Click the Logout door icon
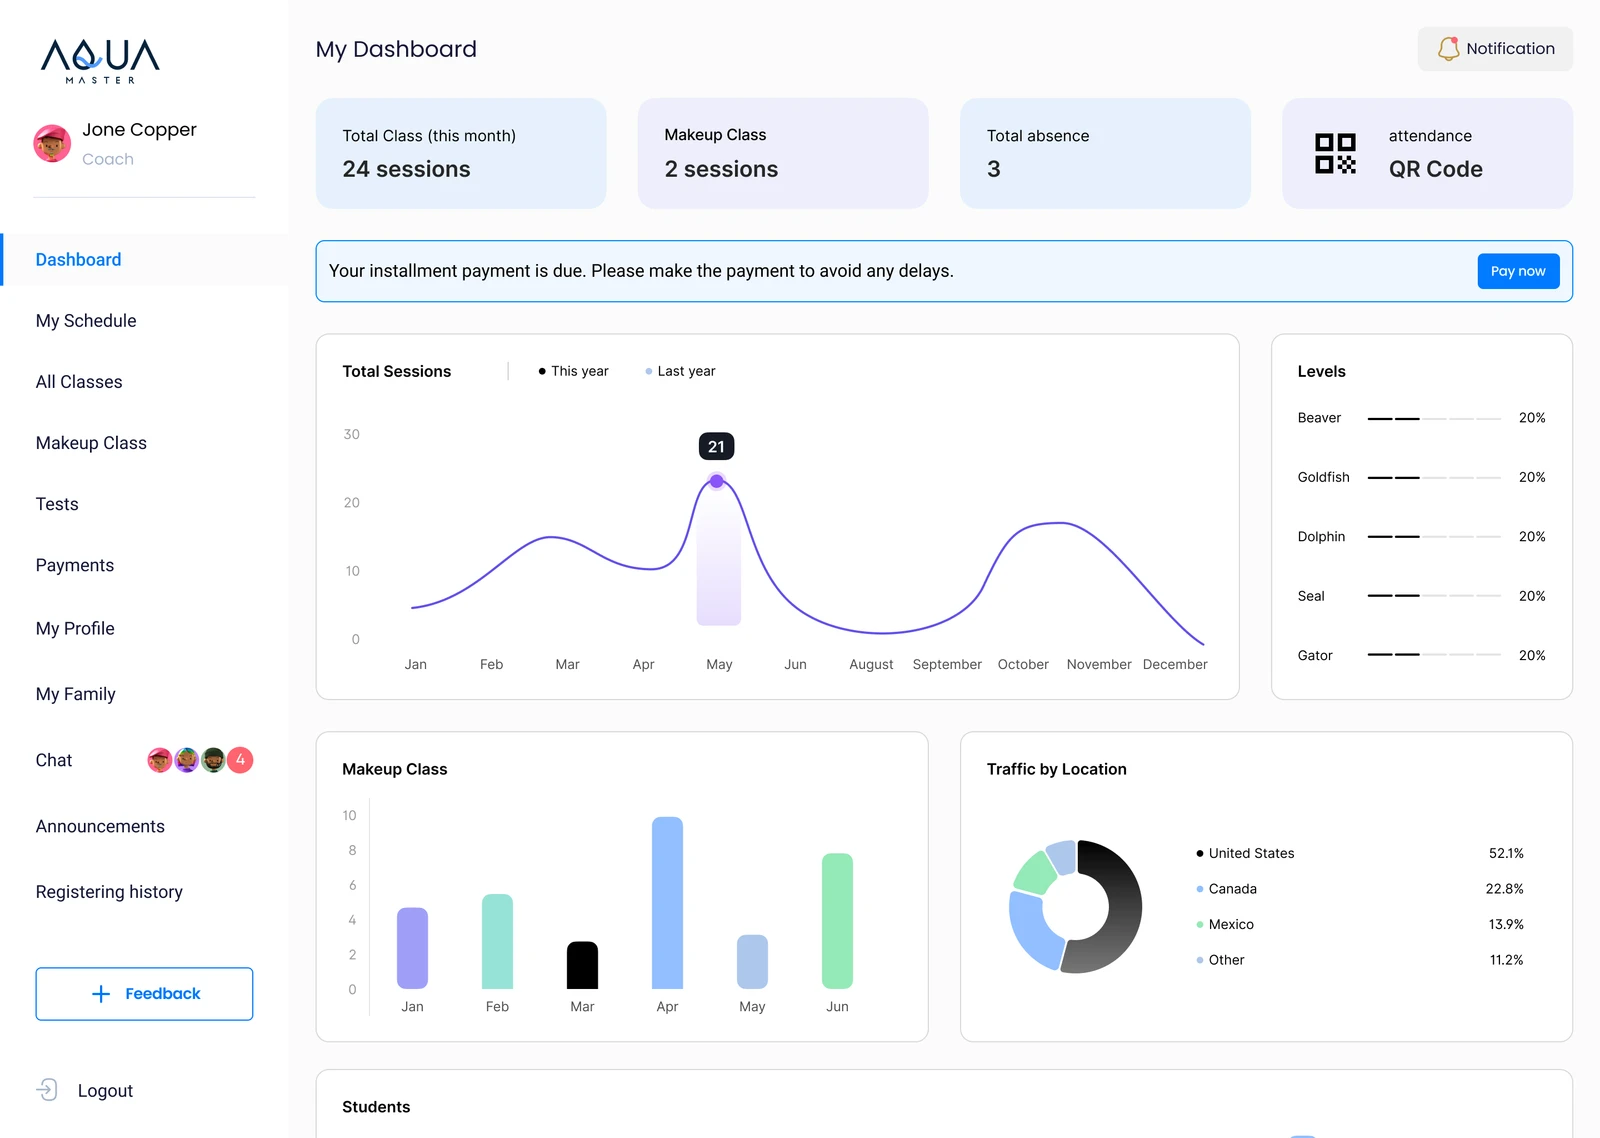This screenshot has width=1600, height=1138. [x=47, y=1090]
